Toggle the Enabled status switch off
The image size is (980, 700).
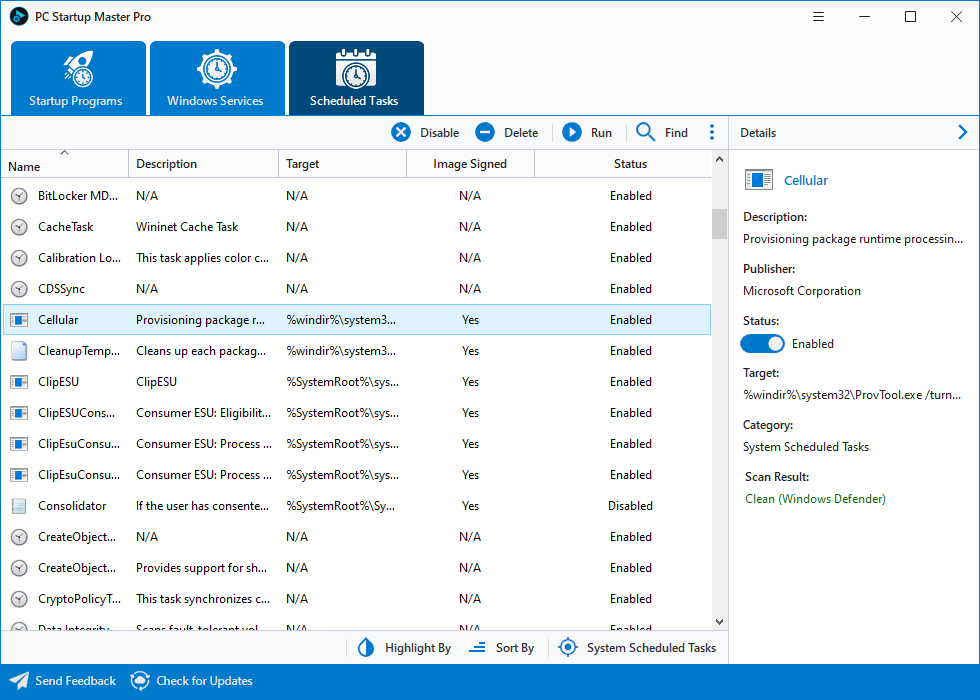pyautogui.click(x=762, y=344)
